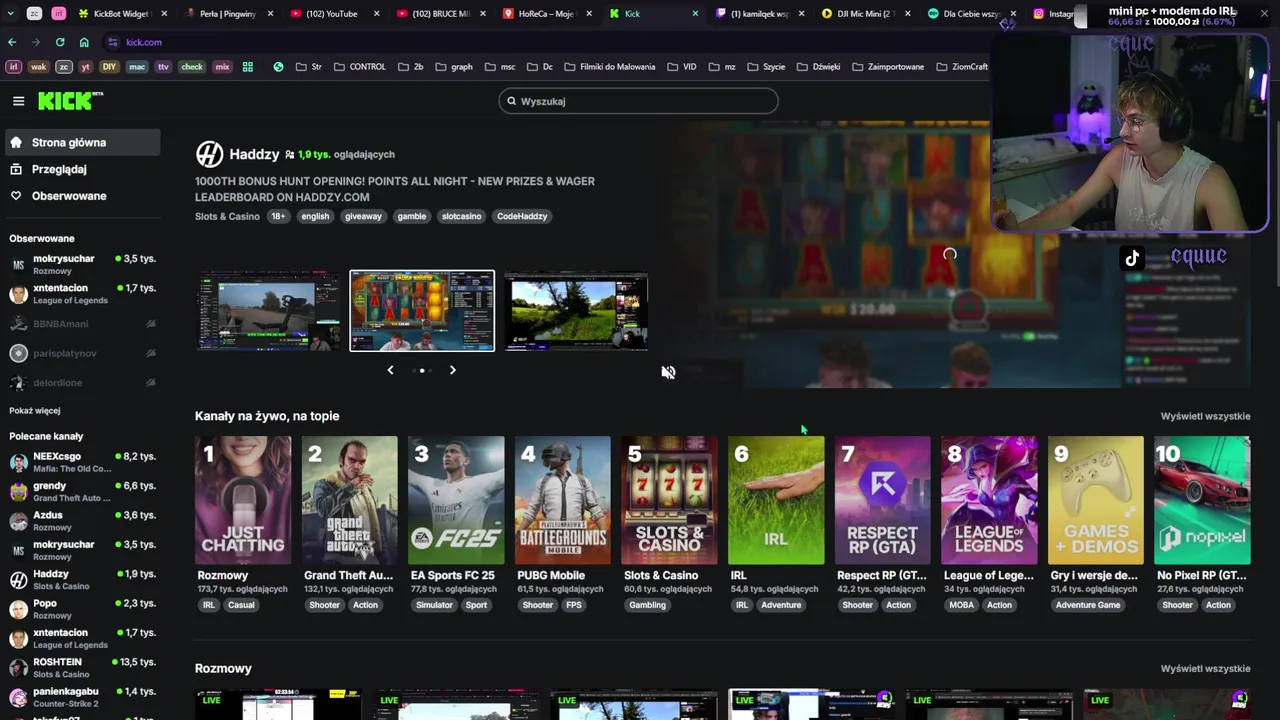Screen dimensions: 1280x720
Task: Switch to HoReCa browser tab
Action: tap(547, 14)
